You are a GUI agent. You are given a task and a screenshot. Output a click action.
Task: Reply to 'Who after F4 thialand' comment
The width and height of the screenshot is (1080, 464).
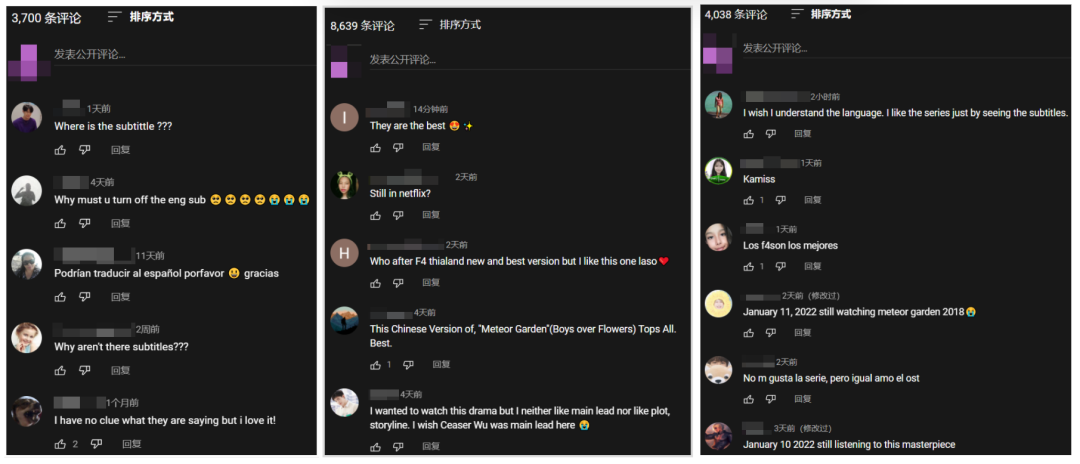[x=431, y=283]
